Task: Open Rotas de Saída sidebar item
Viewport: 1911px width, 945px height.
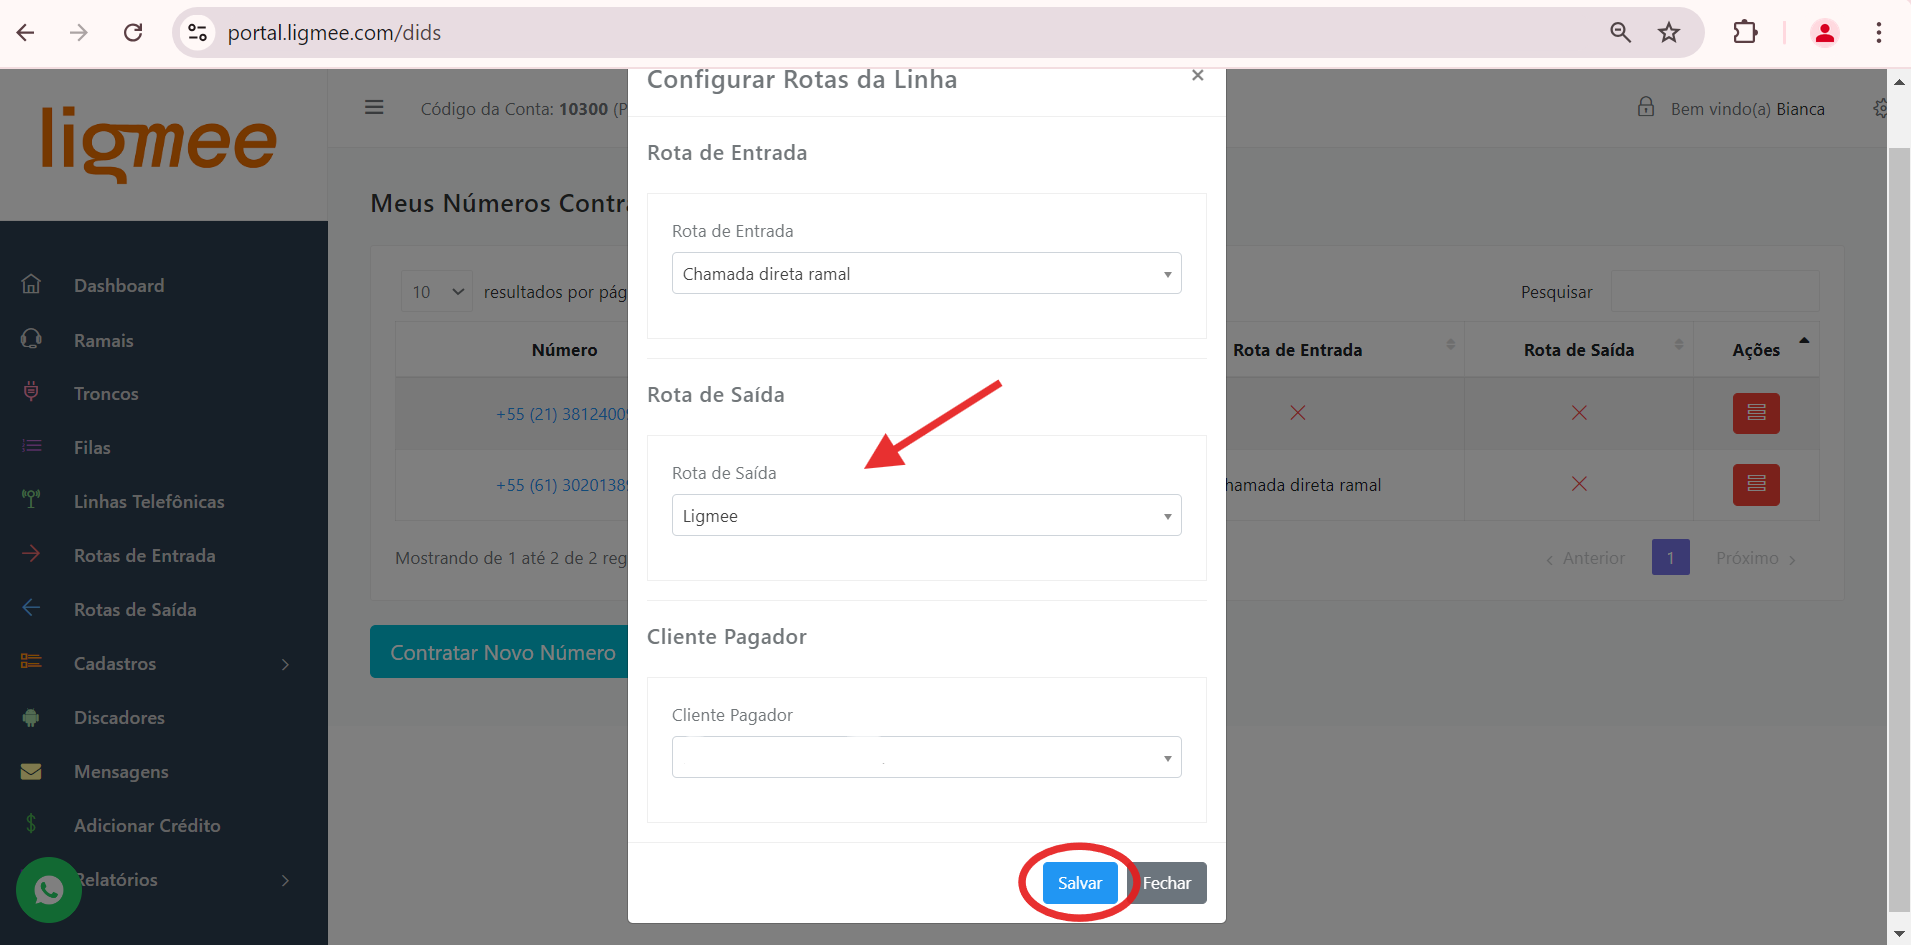Action: point(135,610)
